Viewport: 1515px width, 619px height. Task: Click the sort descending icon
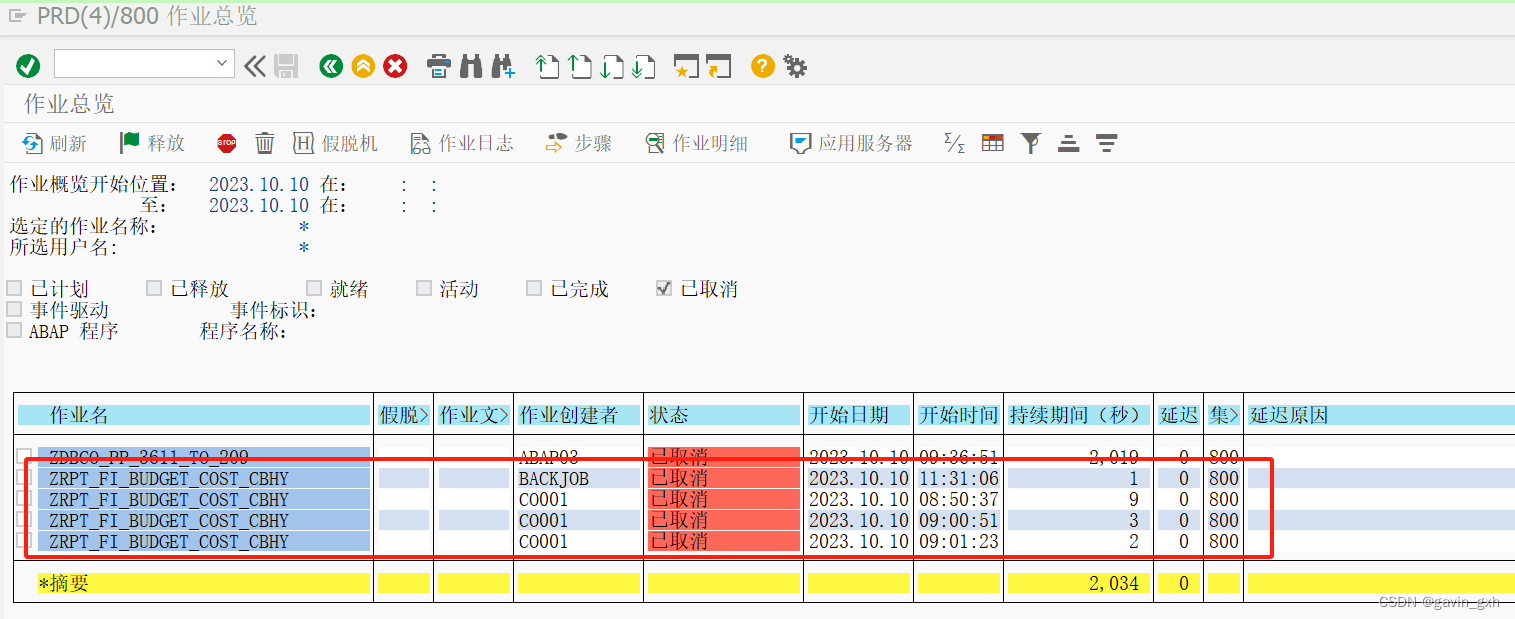(1106, 142)
